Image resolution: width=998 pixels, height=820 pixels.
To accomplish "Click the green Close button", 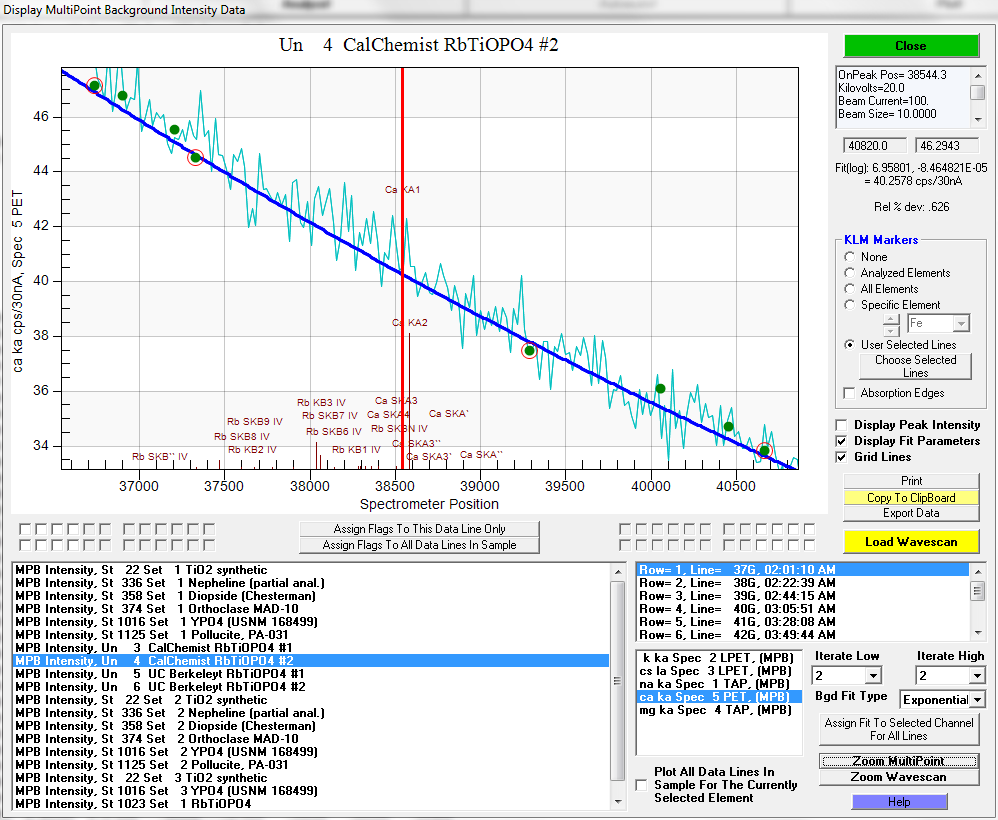I will click(910, 46).
